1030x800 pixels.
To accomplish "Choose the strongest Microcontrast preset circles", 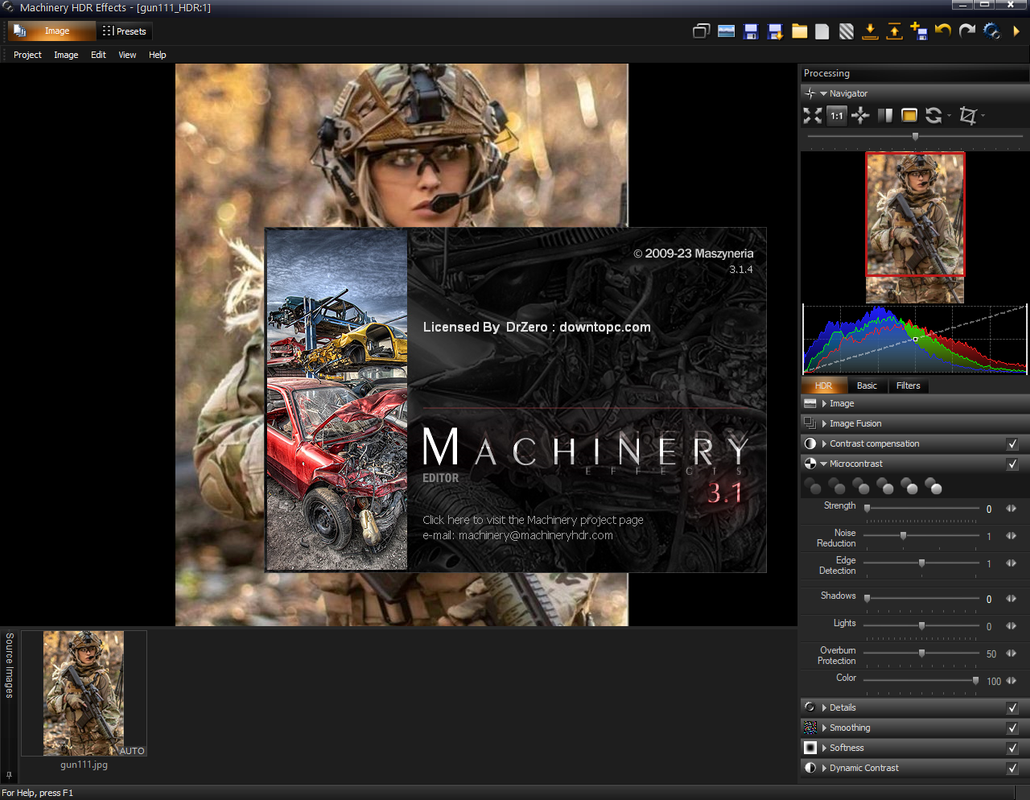I will (933, 487).
